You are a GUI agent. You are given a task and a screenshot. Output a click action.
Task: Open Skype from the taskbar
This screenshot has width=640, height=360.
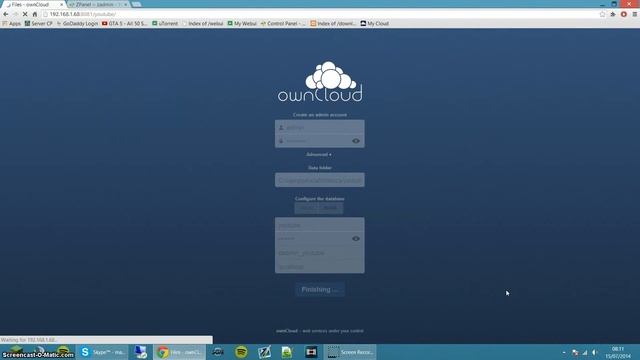tap(102, 352)
